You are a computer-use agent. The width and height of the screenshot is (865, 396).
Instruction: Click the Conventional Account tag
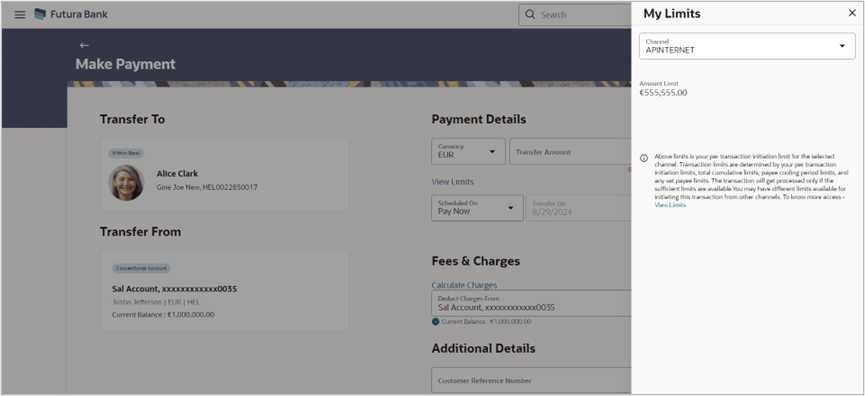[142, 269]
